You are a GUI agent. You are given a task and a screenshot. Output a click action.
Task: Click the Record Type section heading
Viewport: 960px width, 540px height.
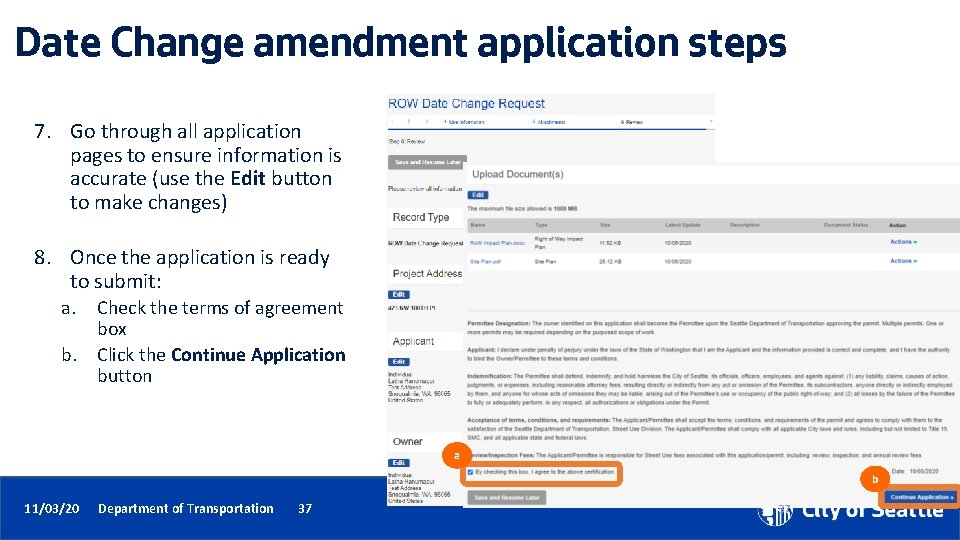pos(421,217)
